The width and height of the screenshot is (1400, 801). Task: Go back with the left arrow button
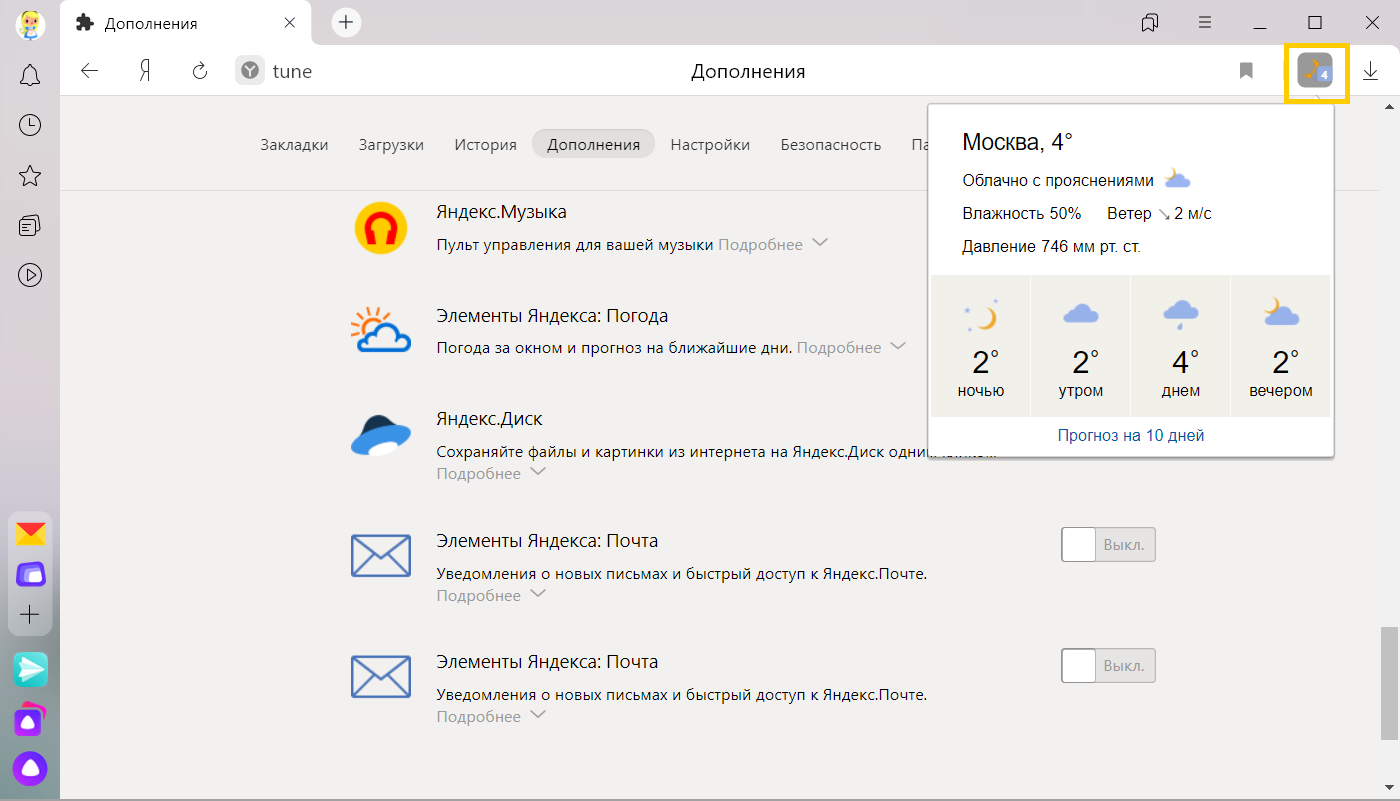coord(90,71)
